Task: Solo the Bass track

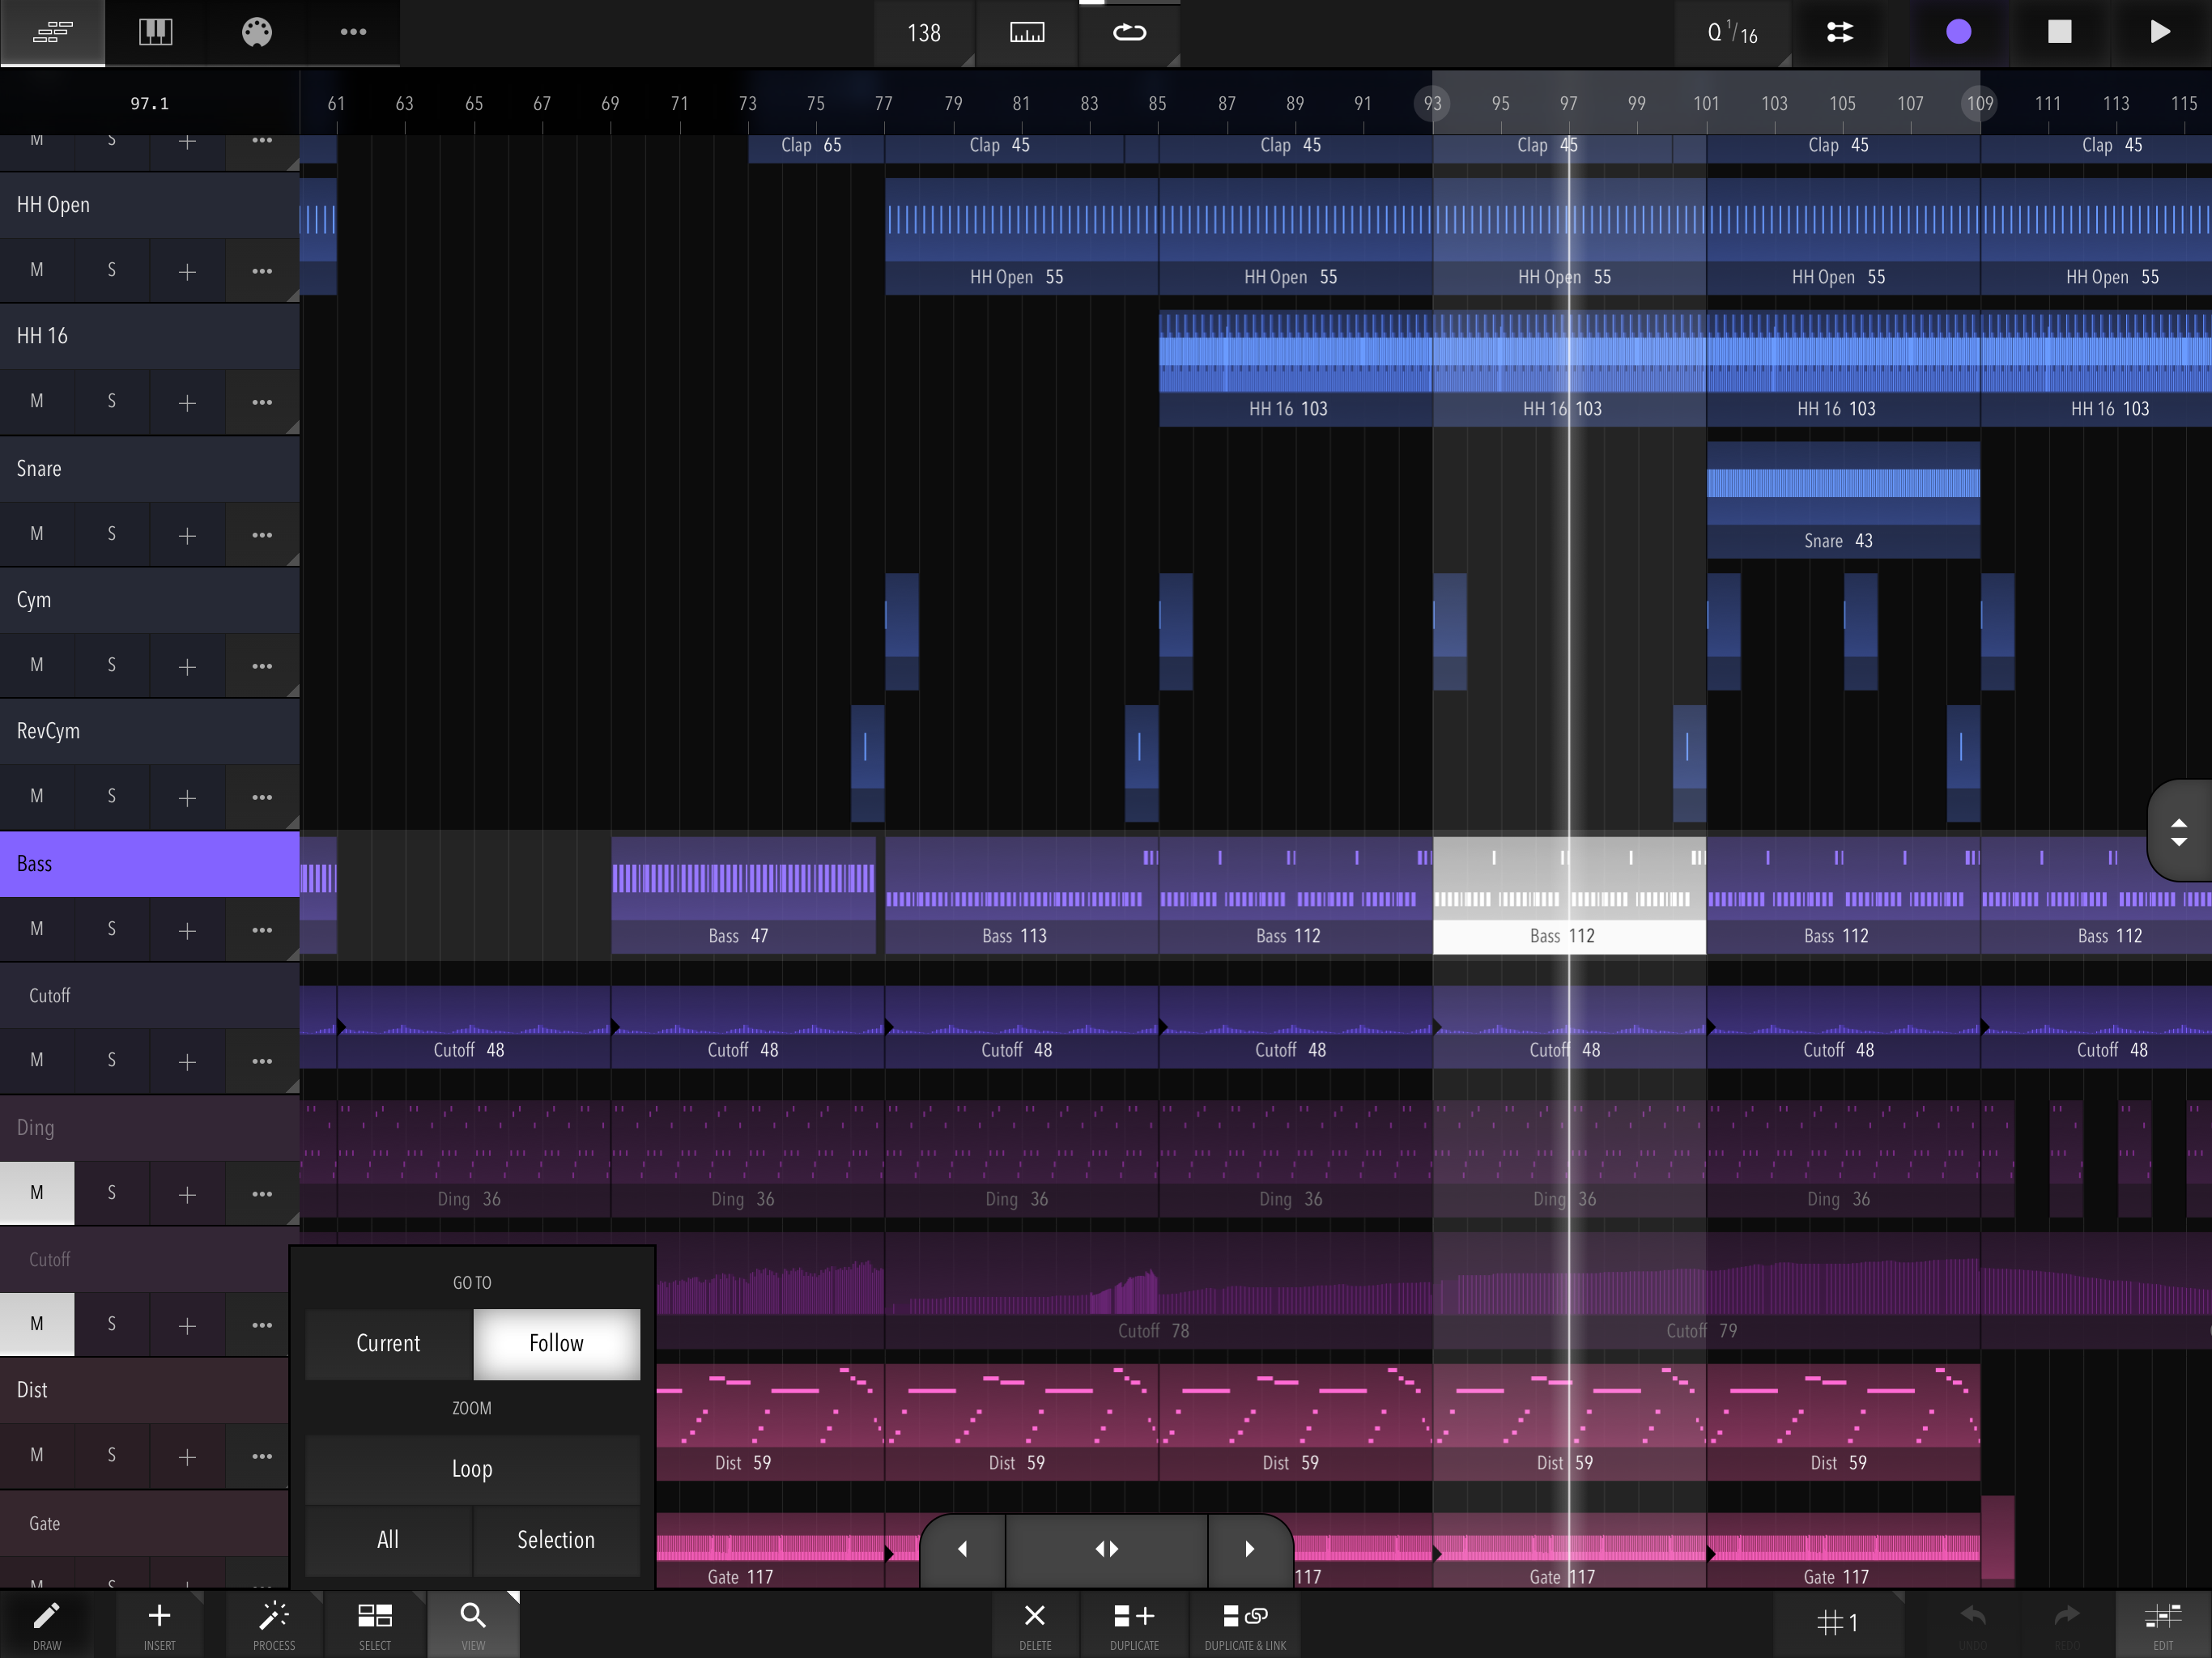Action: (111, 929)
